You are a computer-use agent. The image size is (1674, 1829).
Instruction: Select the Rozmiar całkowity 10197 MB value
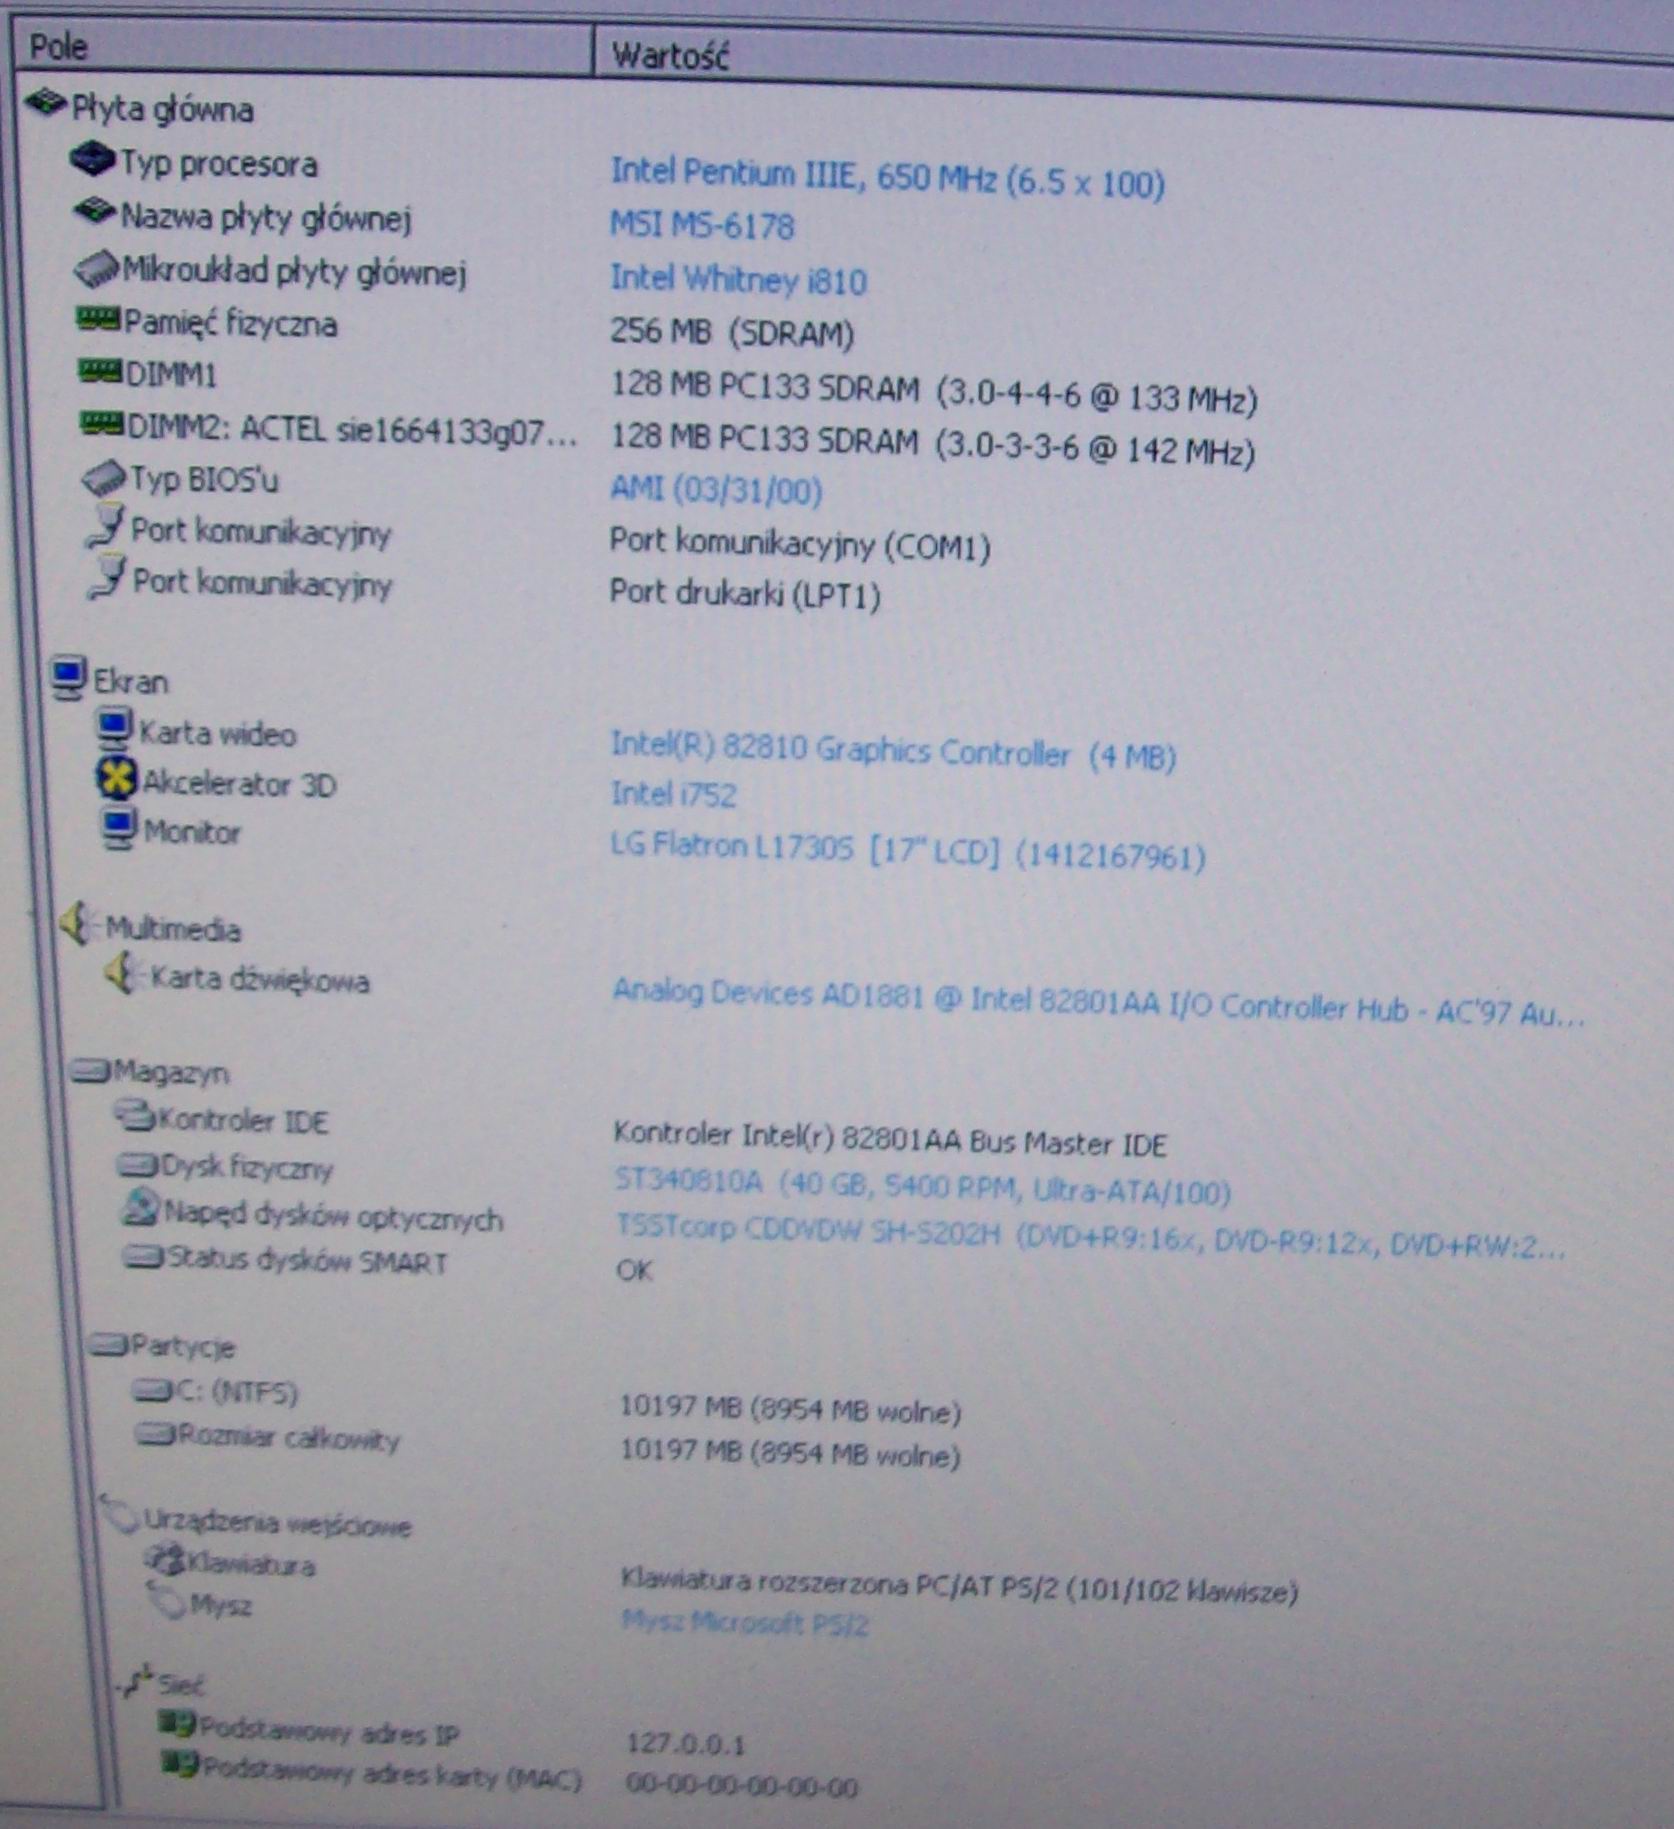[x=791, y=1453]
